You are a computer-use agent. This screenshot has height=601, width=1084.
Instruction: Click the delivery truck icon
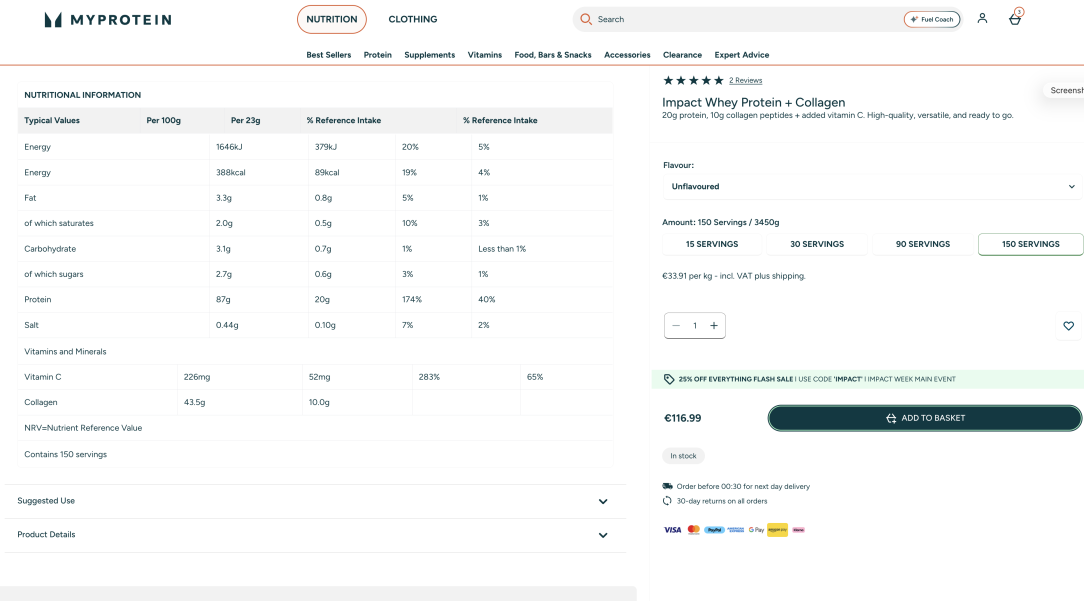tap(667, 486)
